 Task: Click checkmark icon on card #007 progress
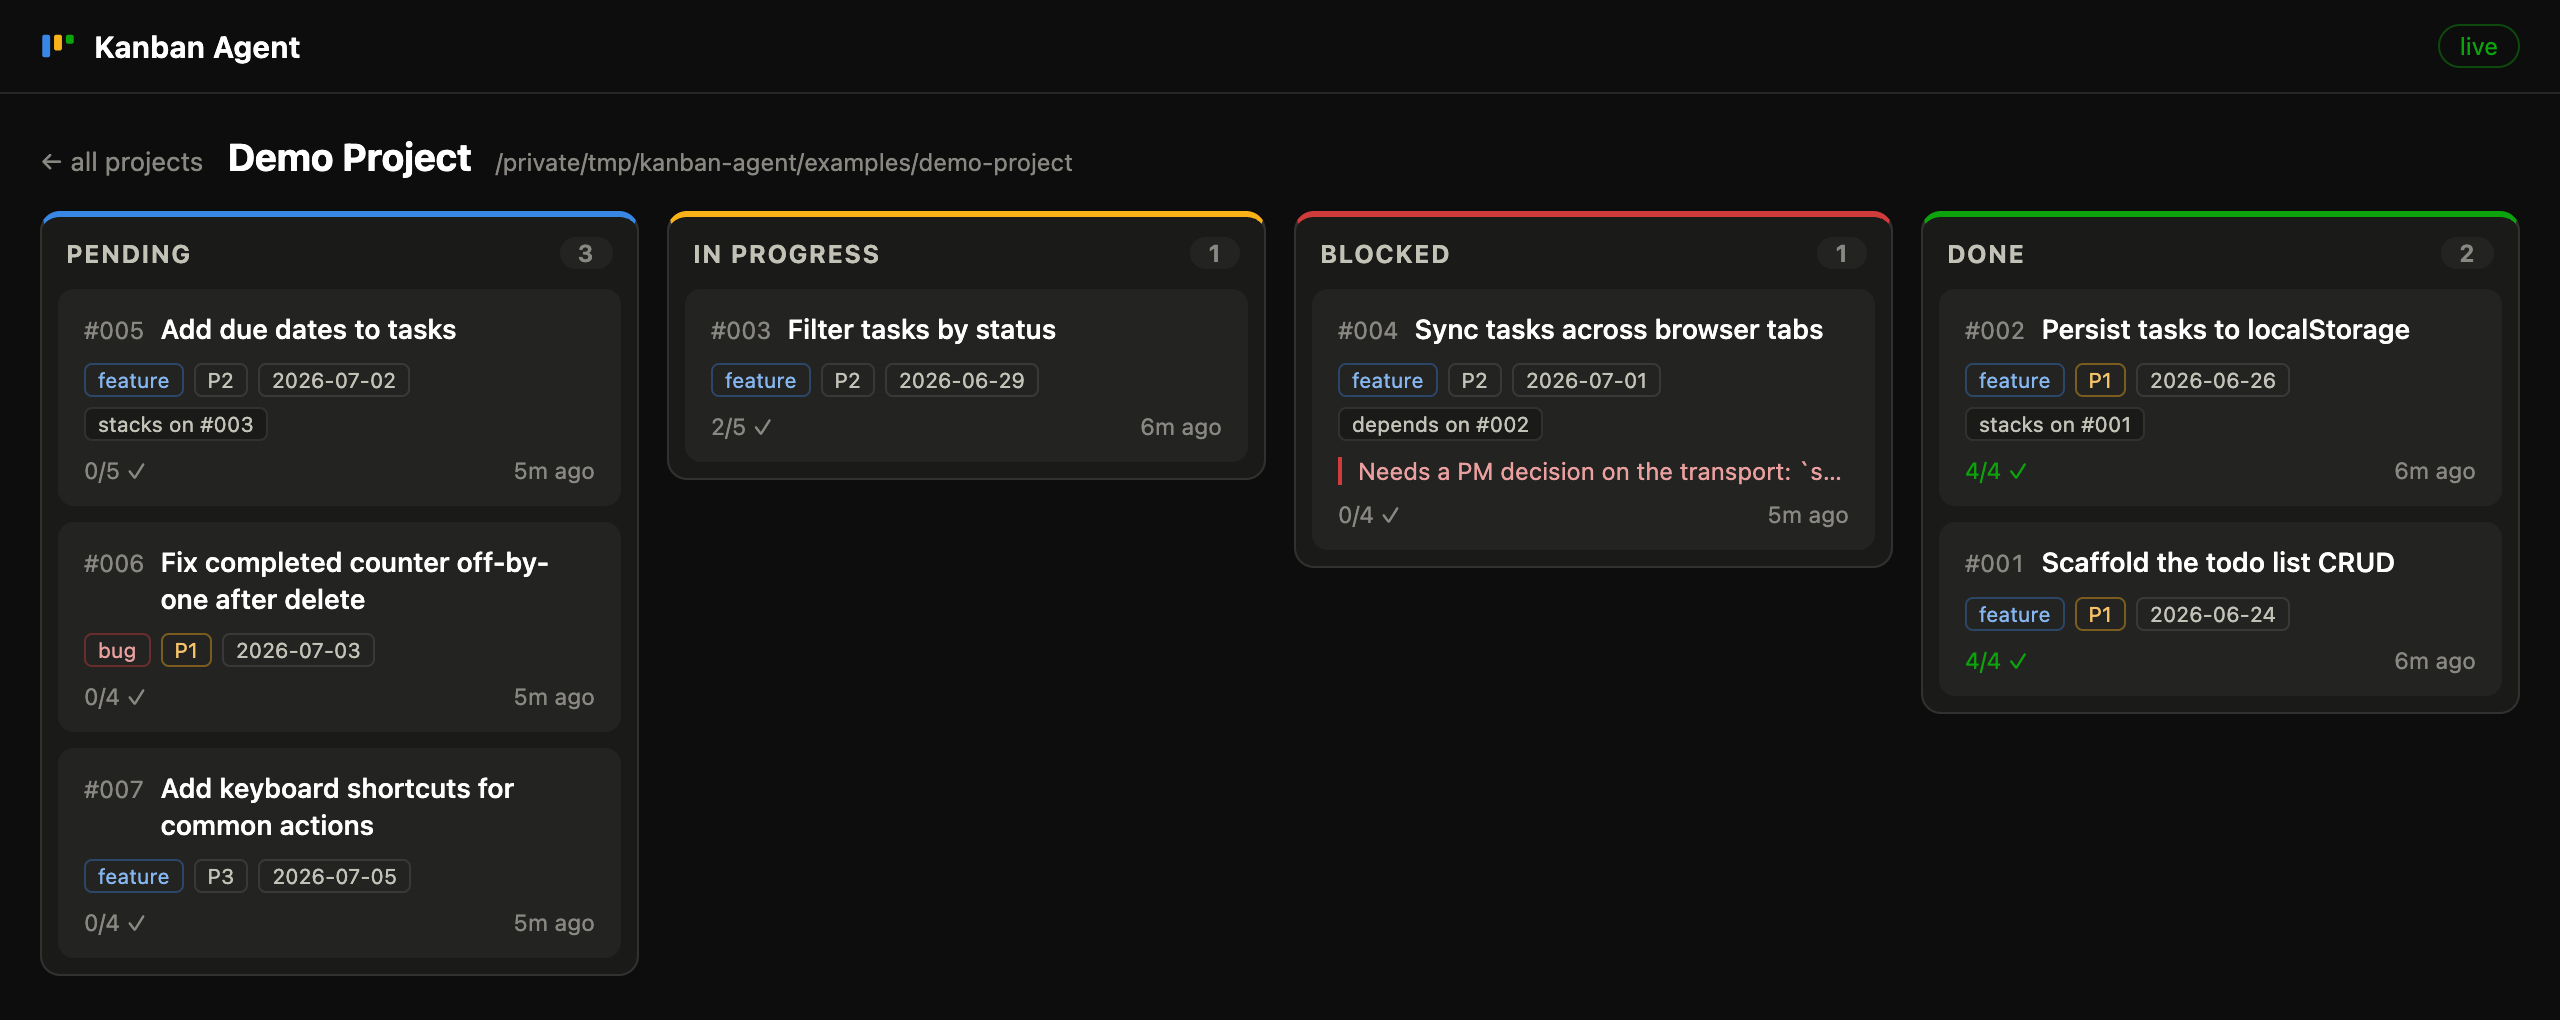click(137, 923)
